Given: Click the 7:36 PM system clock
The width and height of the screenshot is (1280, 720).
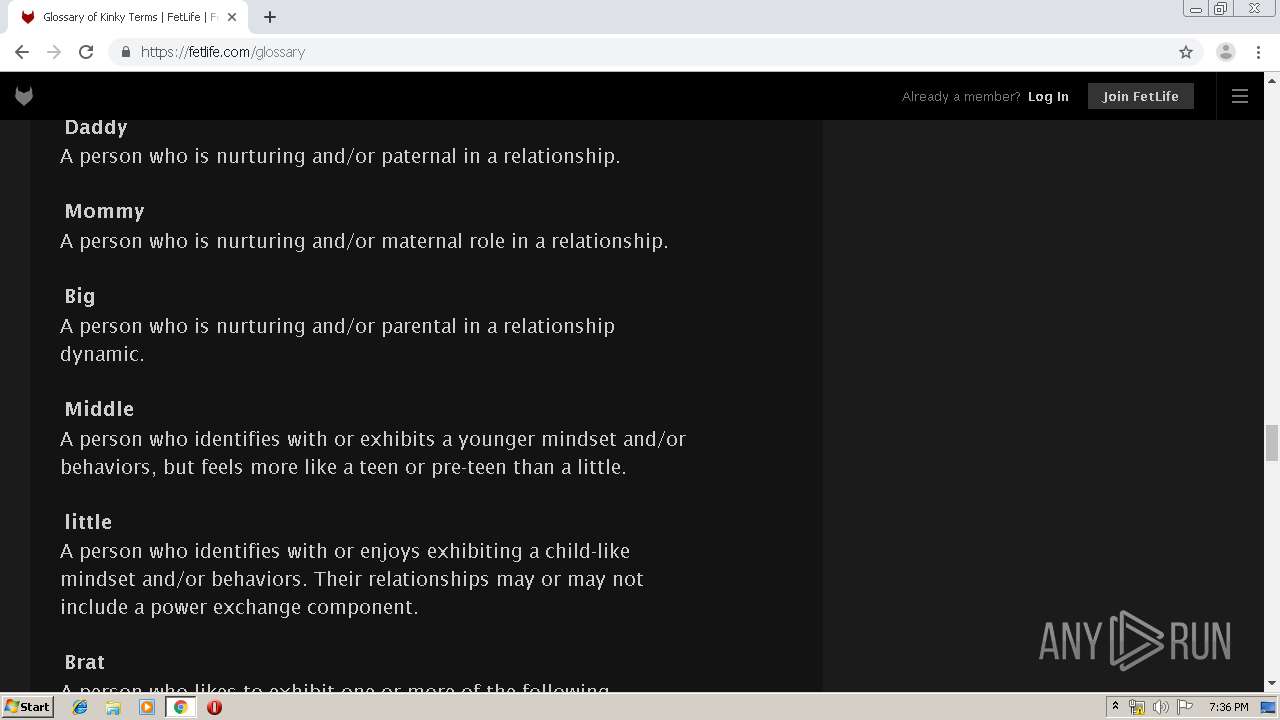Looking at the screenshot, I should click(1228, 707).
